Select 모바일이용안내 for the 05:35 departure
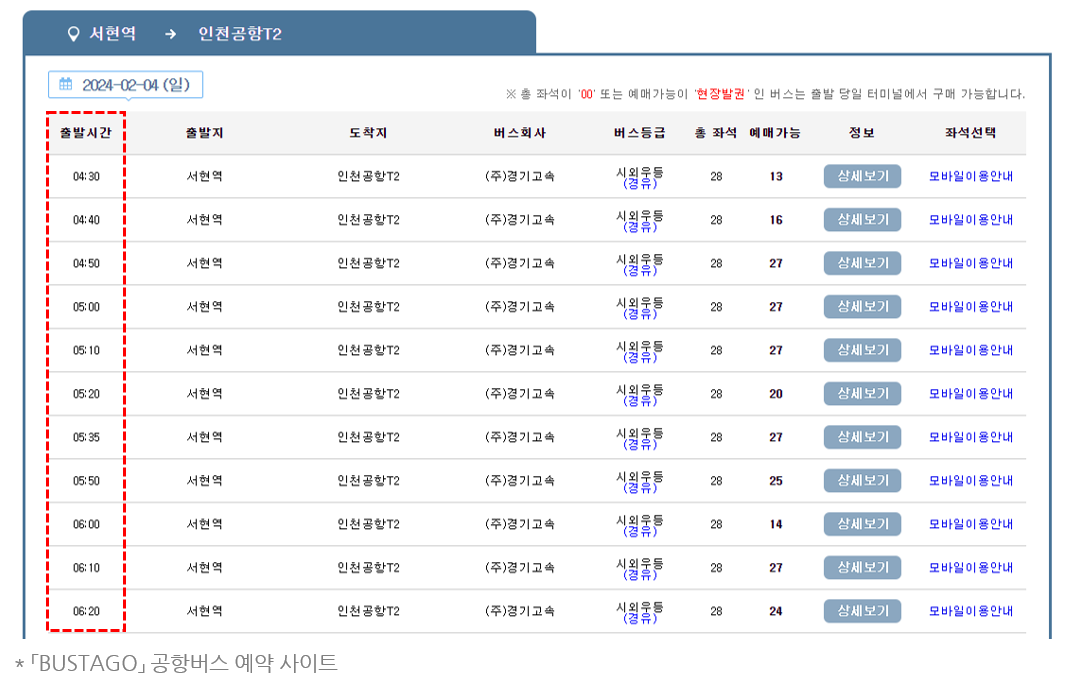Viewport: 1065px width, 688px height. [971, 437]
